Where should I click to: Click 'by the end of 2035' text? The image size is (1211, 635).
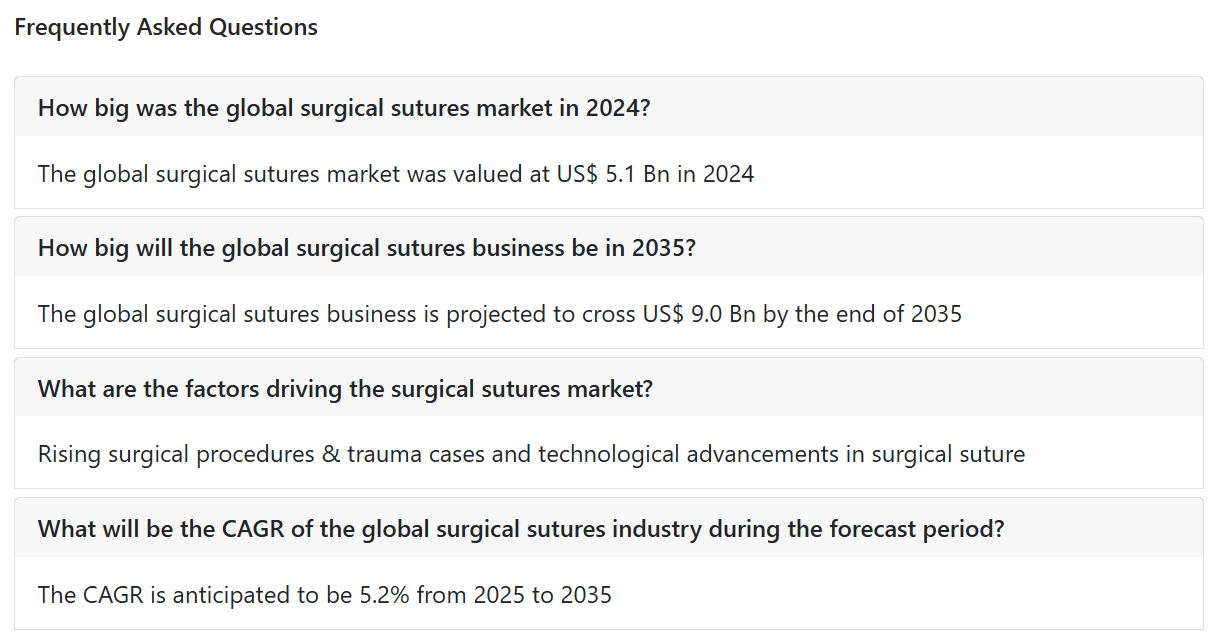[x=862, y=314]
